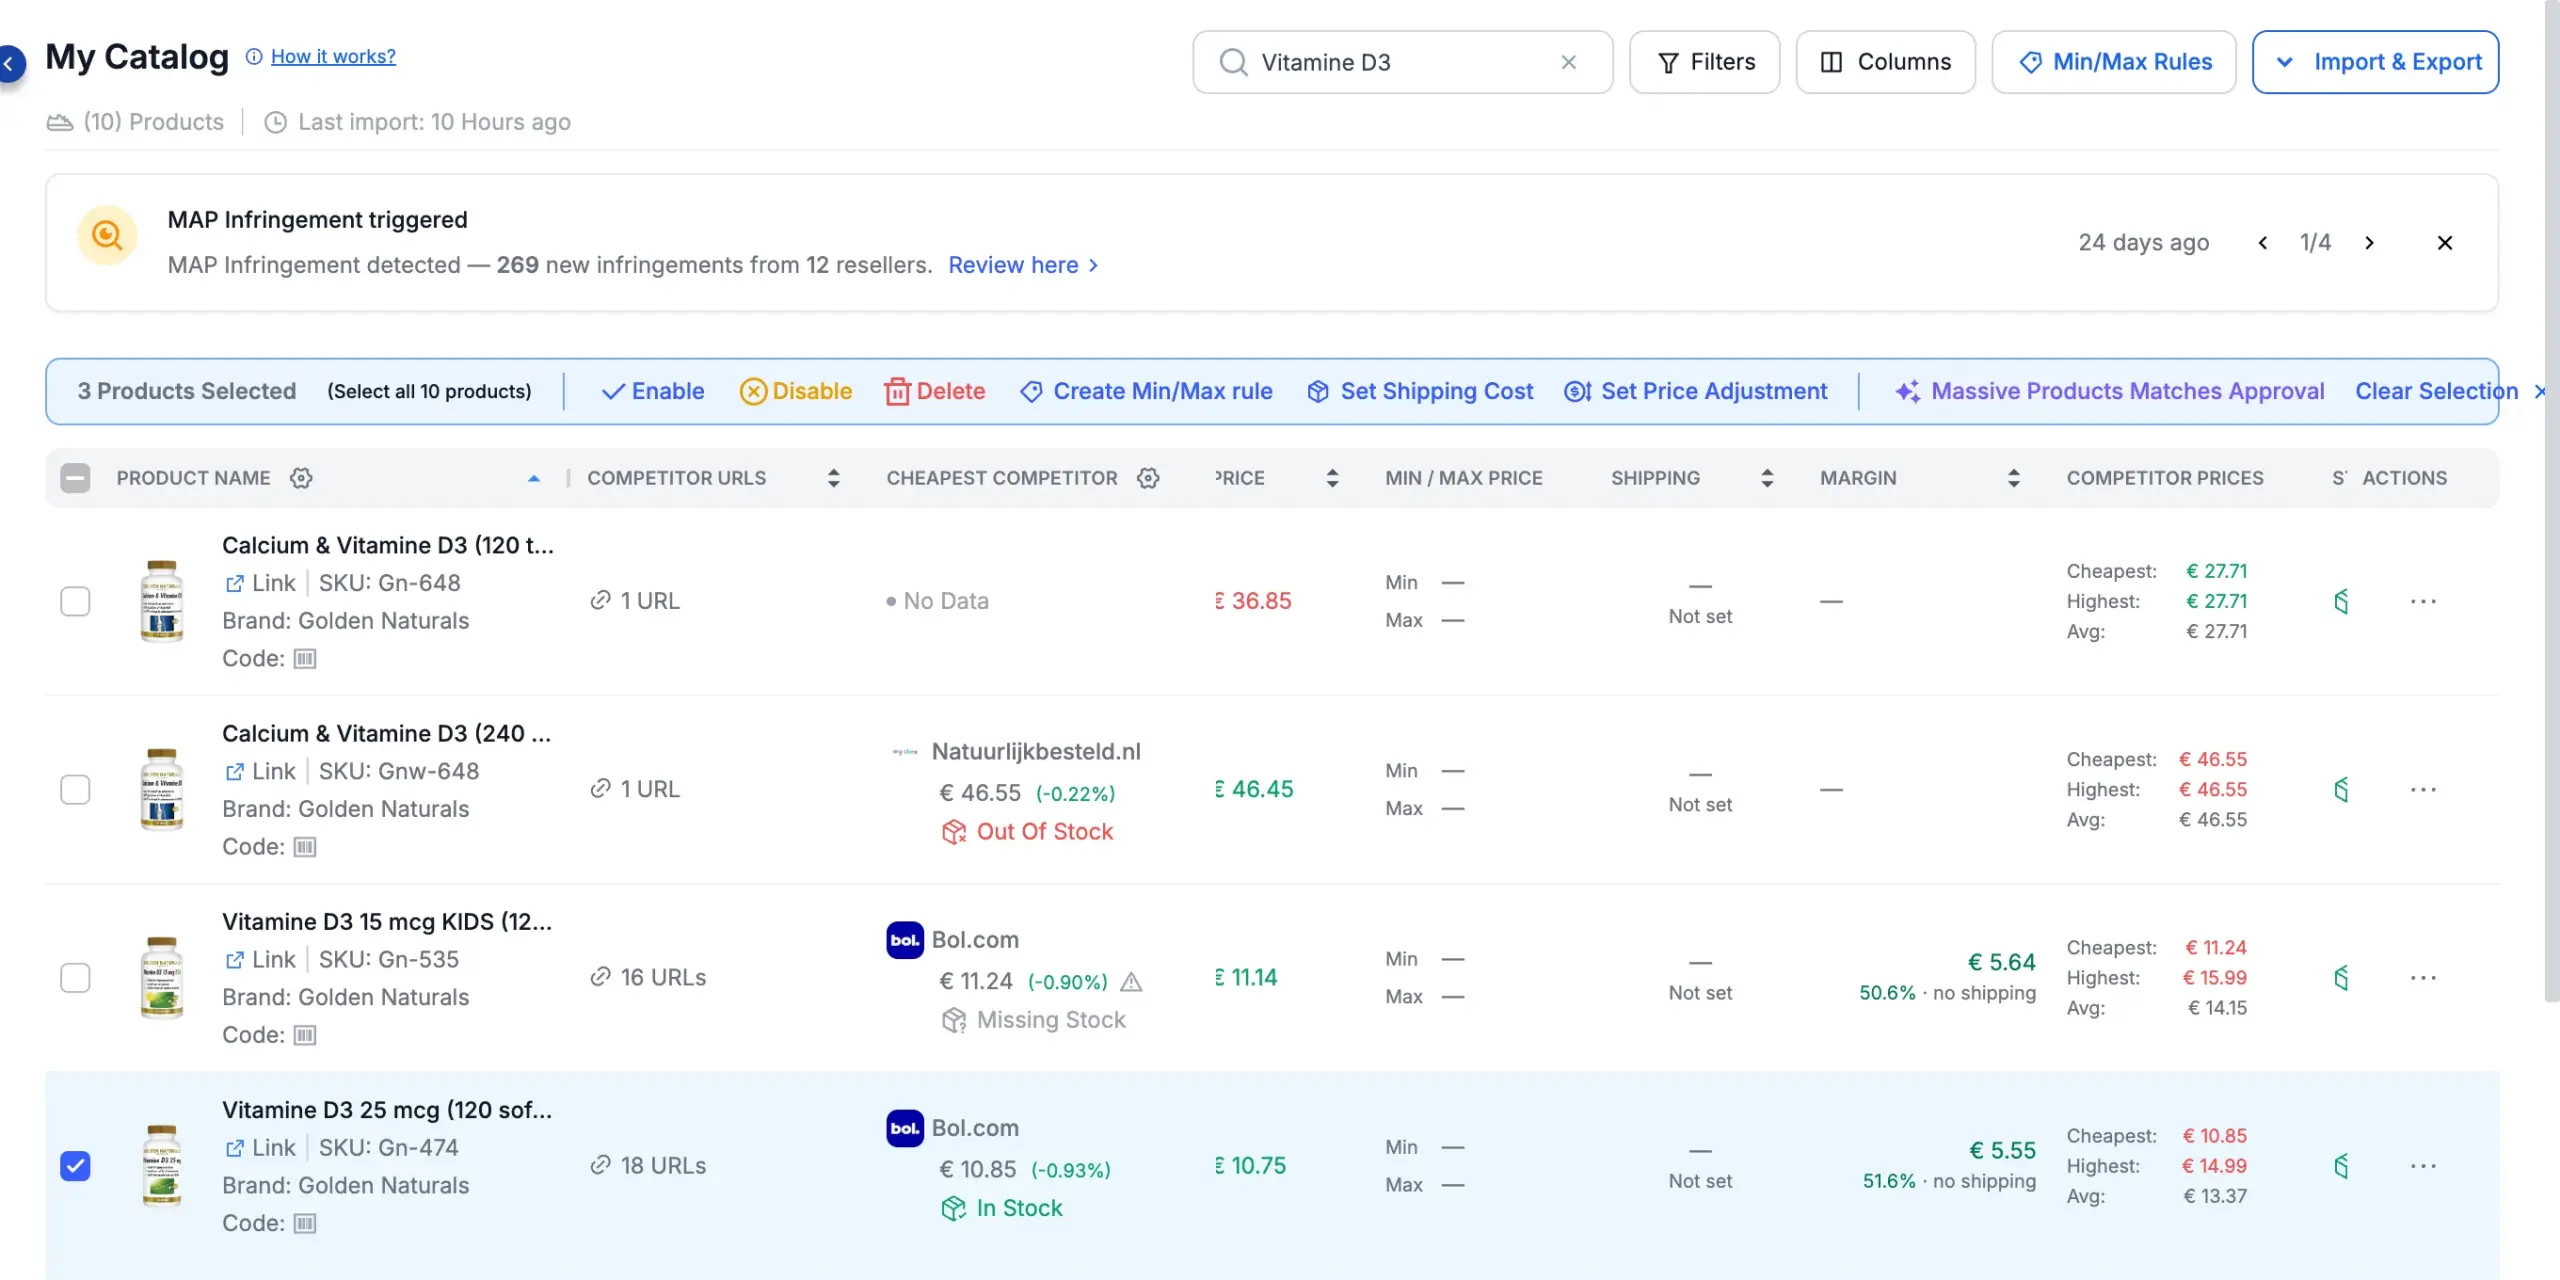This screenshot has width=2560, height=1280.
Task: Click Set Shipping Cost bulk action
Action: click(x=1420, y=391)
